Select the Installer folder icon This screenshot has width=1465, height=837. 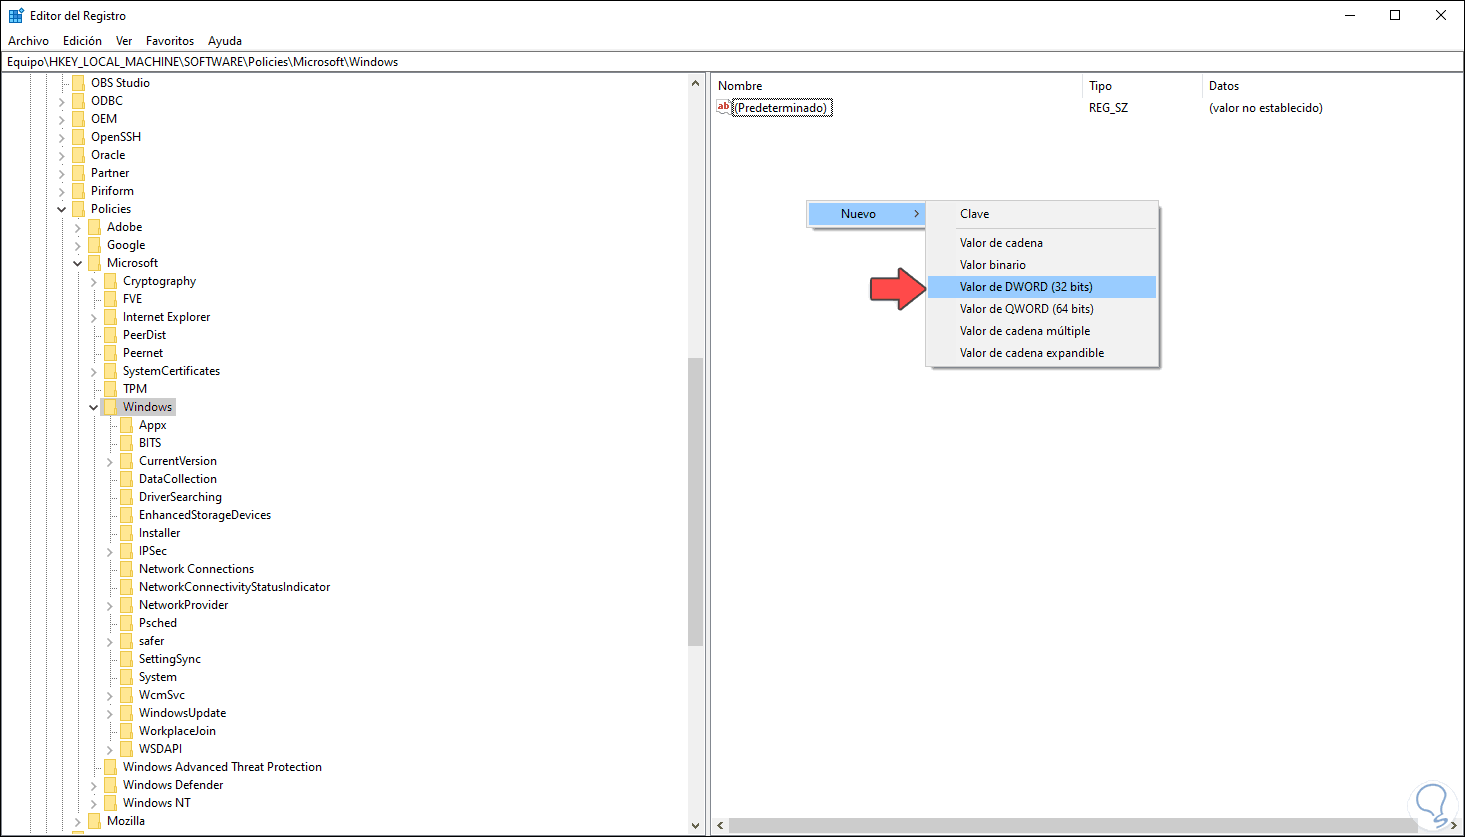[x=127, y=533]
